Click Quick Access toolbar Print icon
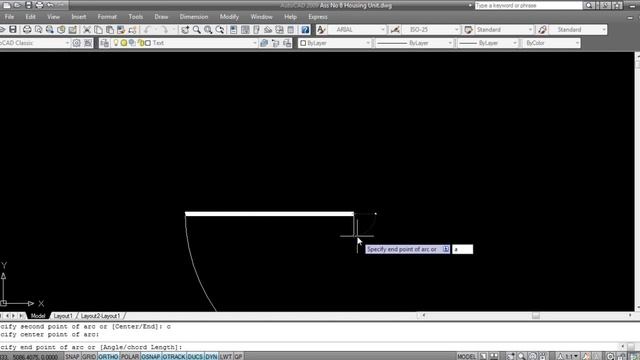Viewport: 640px width, 360px height. pyautogui.click(x=39, y=5)
